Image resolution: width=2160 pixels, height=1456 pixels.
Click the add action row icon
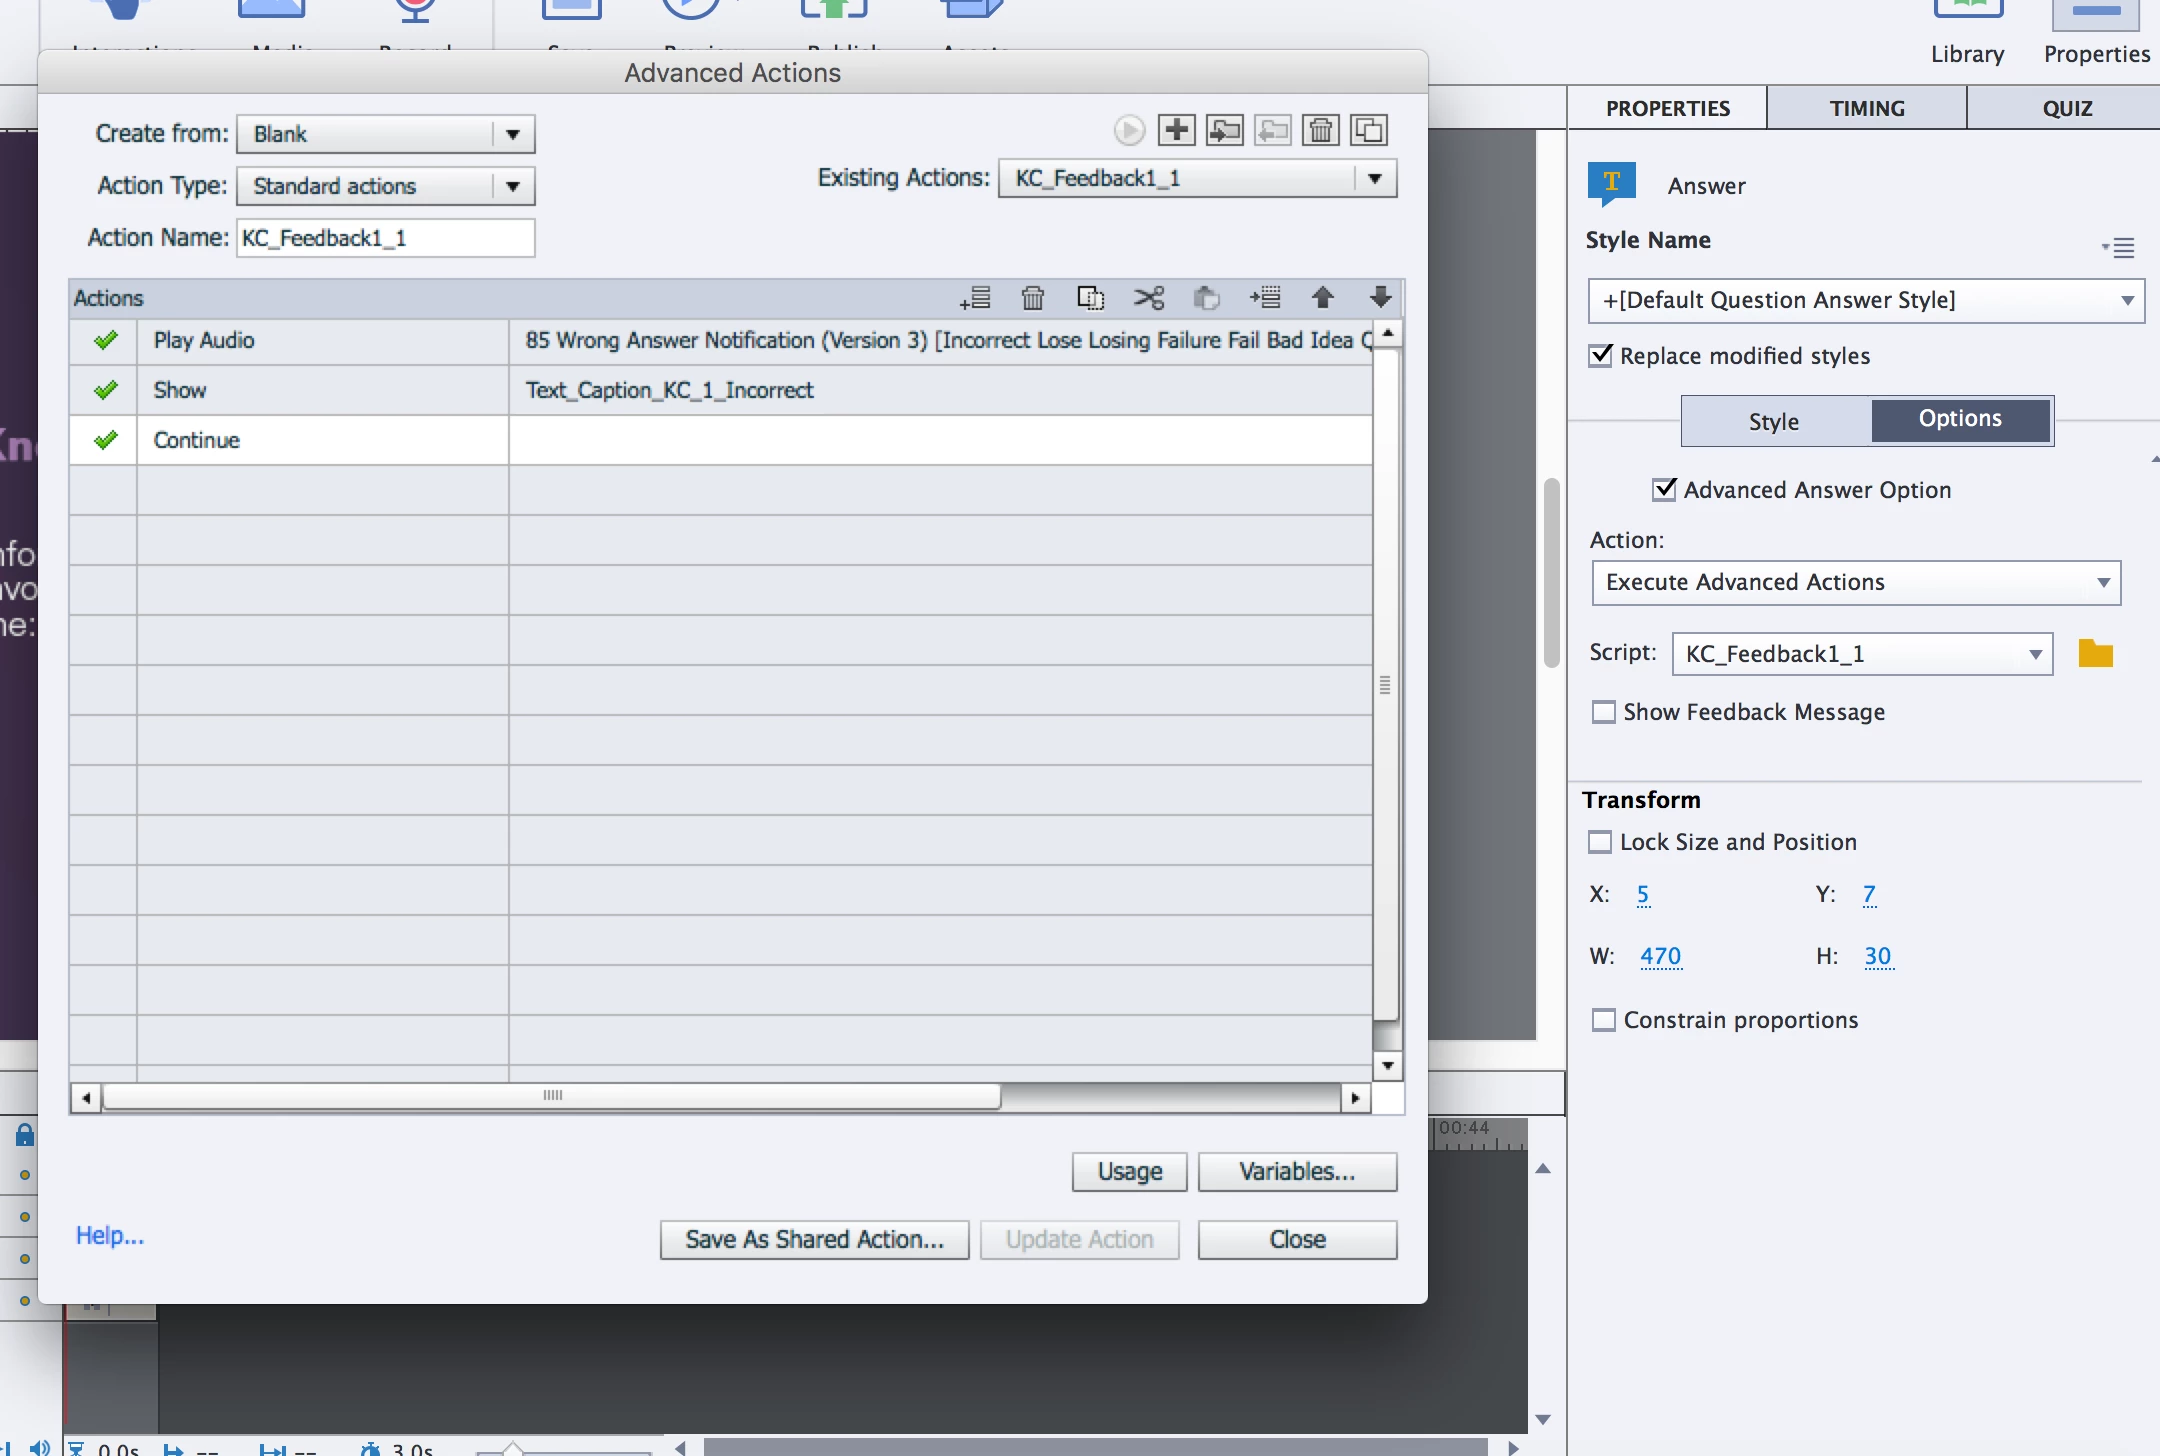click(975, 298)
